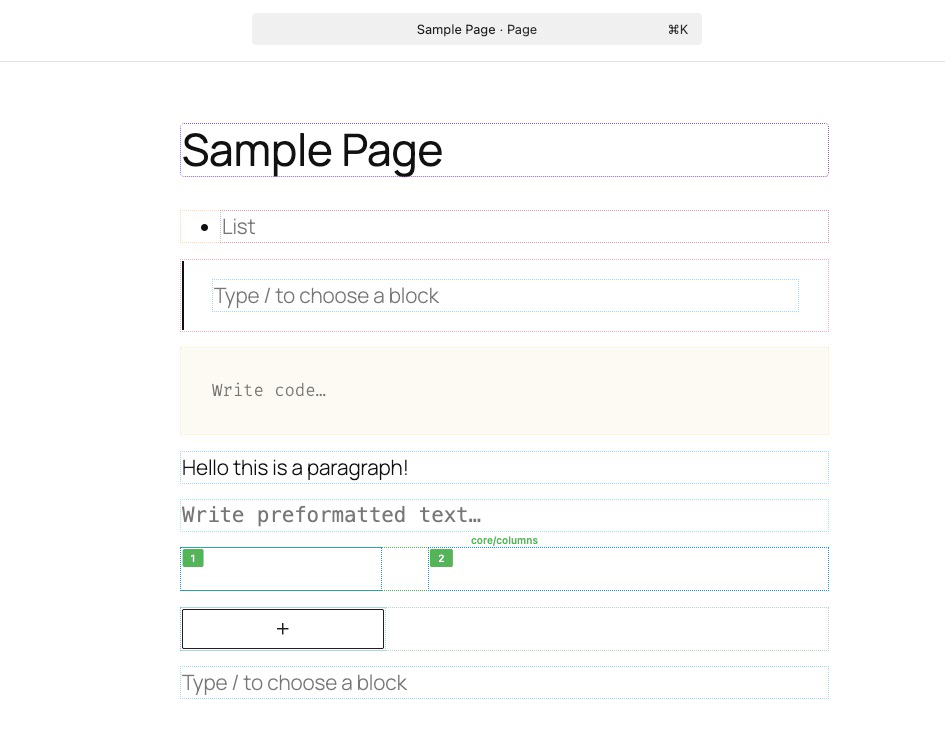This screenshot has height=748, width=945.
Task: Click the Sample Page heading title
Action: [x=311, y=150]
